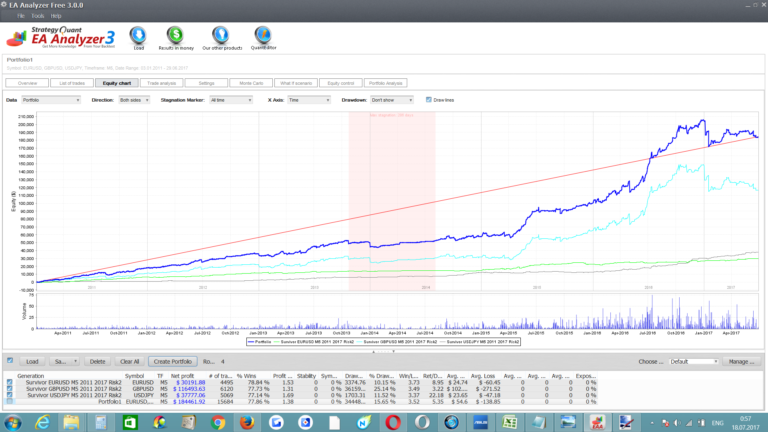This screenshot has width=768, height=432.
Task: Open the blue N app icon on taskbar
Action: coord(363,422)
